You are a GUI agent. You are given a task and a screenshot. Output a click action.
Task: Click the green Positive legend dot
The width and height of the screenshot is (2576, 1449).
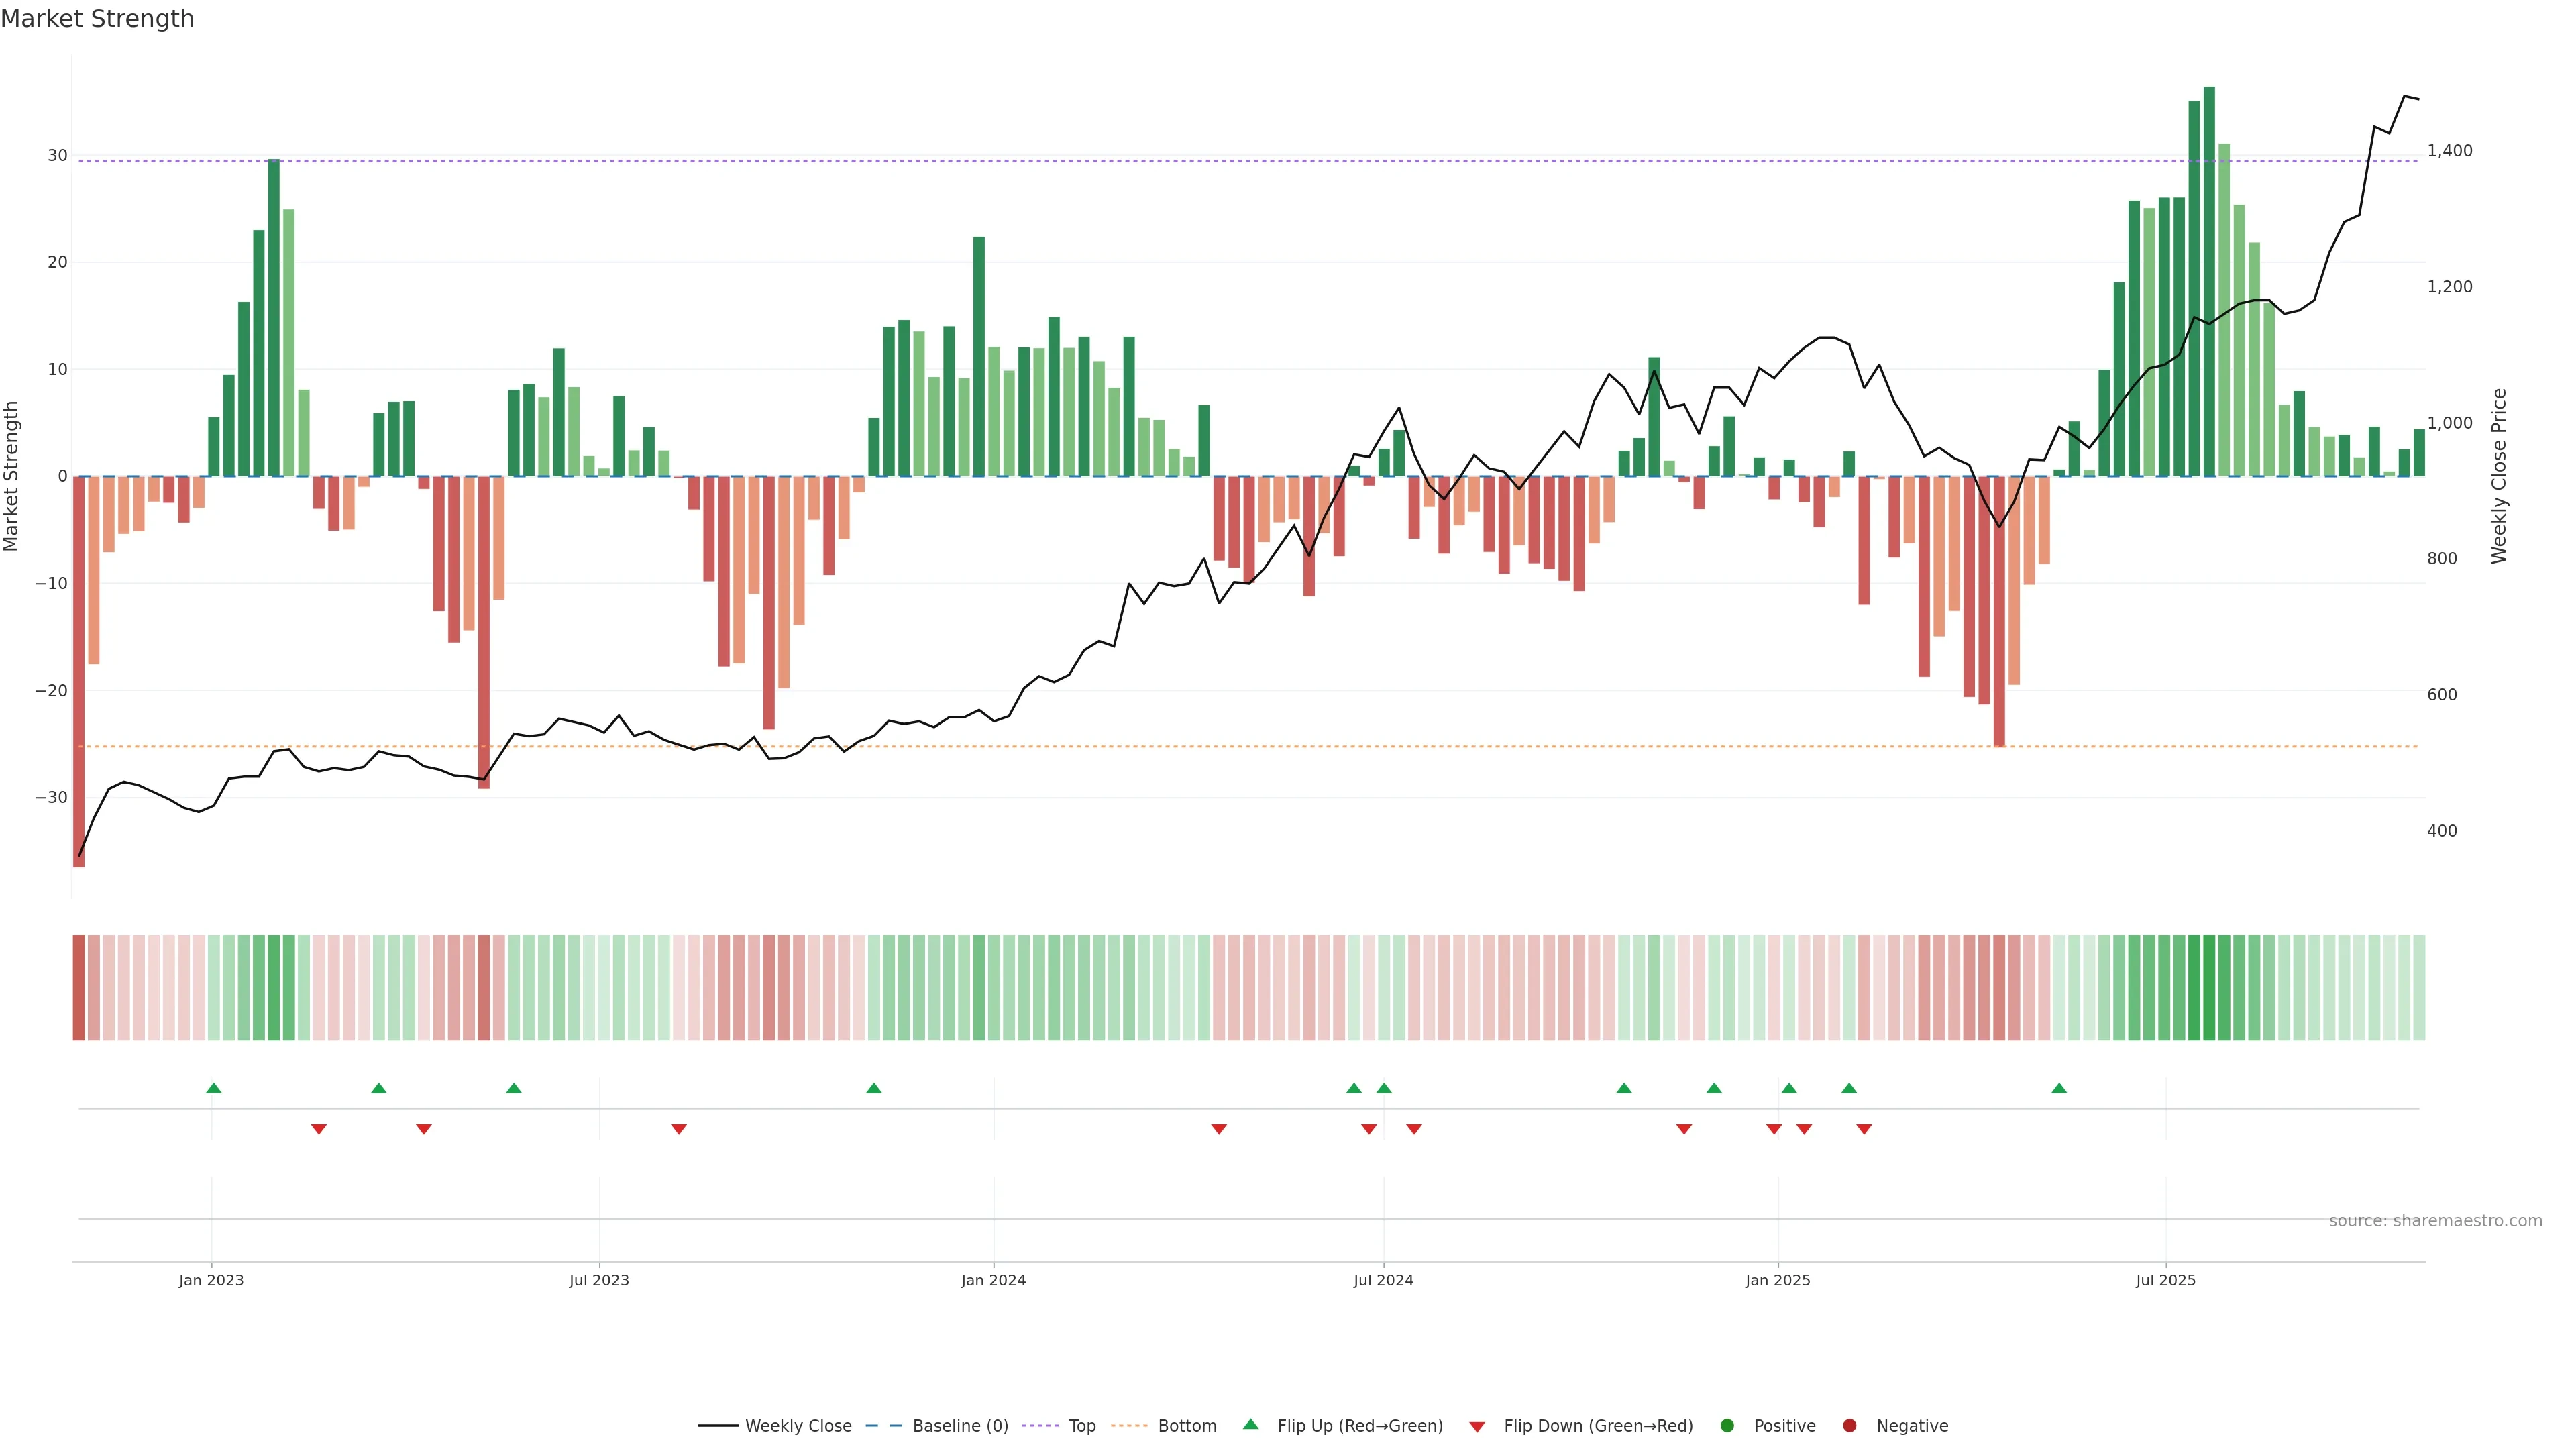(1727, 1426)
